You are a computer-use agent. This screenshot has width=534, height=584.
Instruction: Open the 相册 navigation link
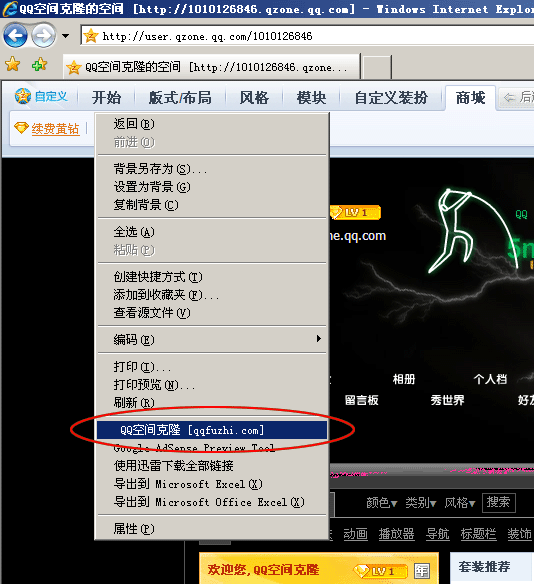(x=404, y=379)
